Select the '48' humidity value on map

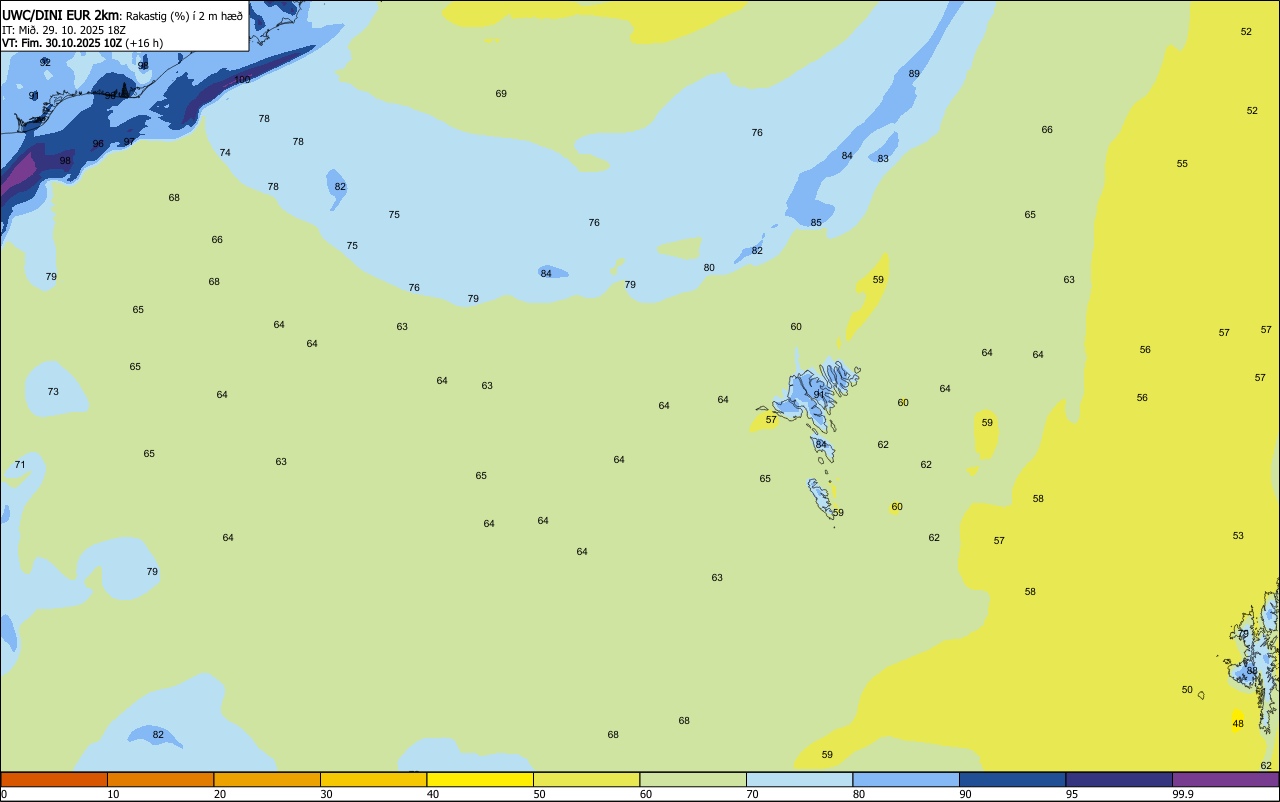[1238, 724]
